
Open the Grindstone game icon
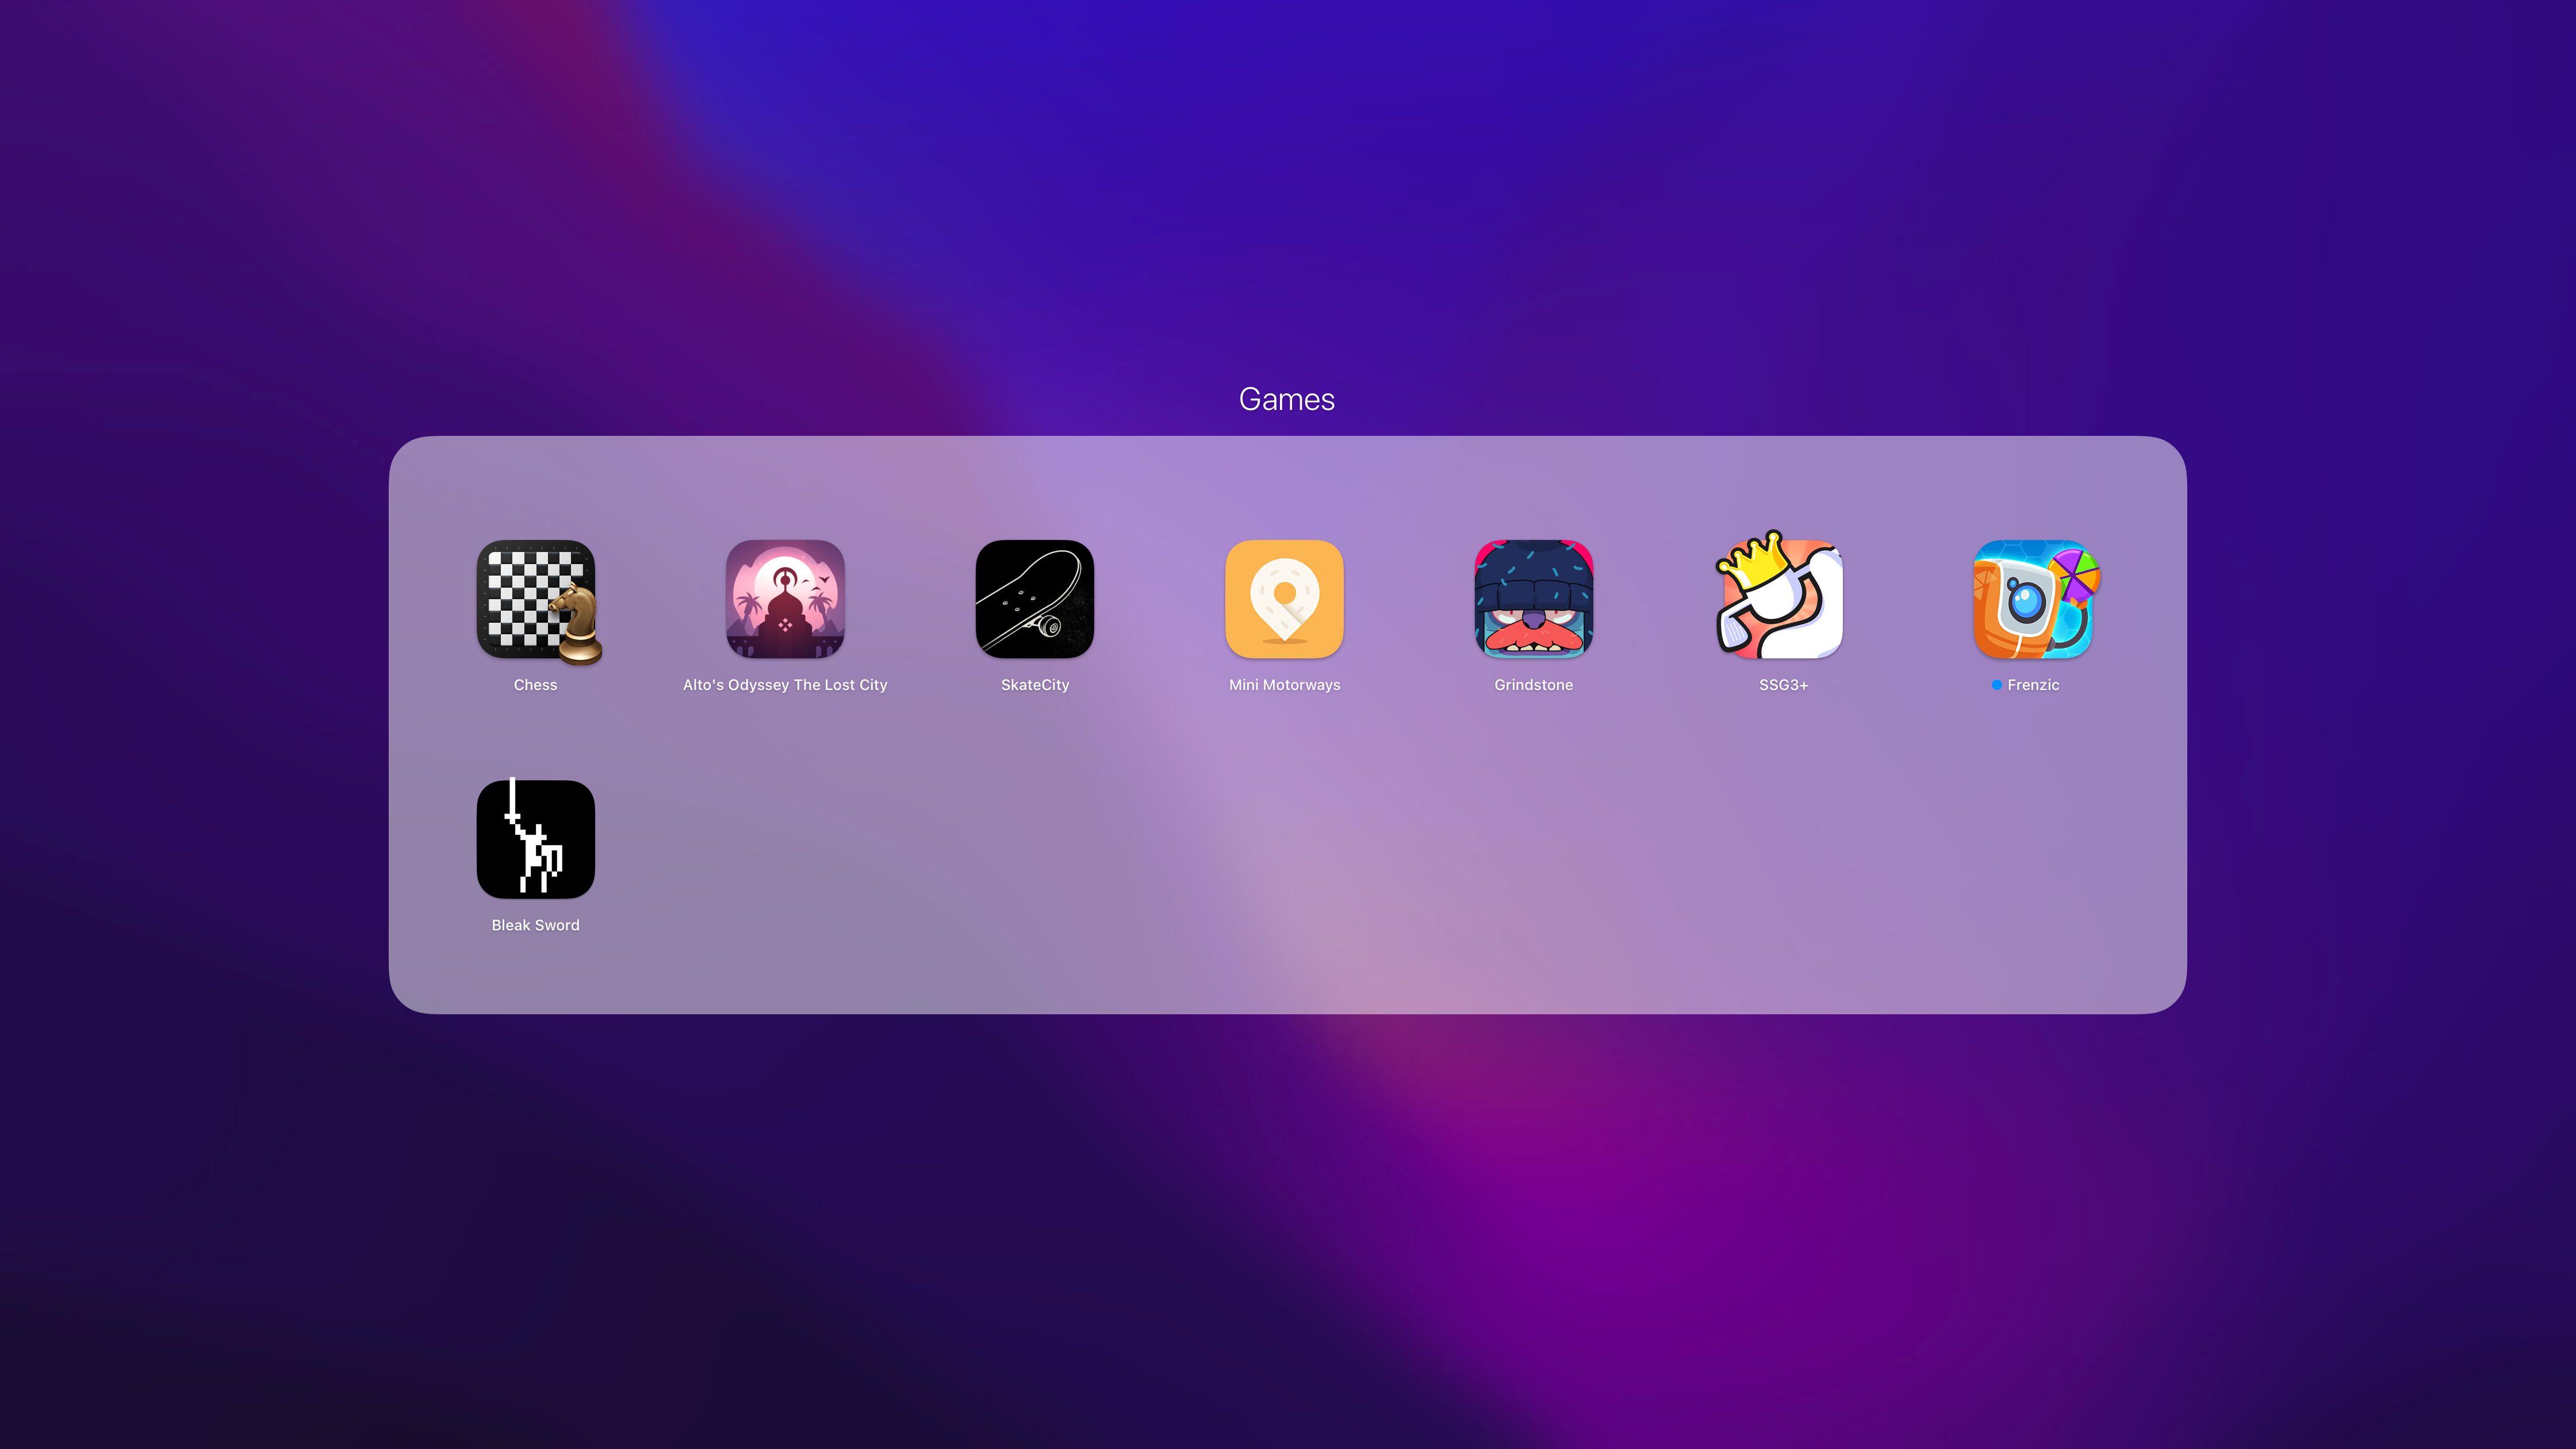point(1533,599)
